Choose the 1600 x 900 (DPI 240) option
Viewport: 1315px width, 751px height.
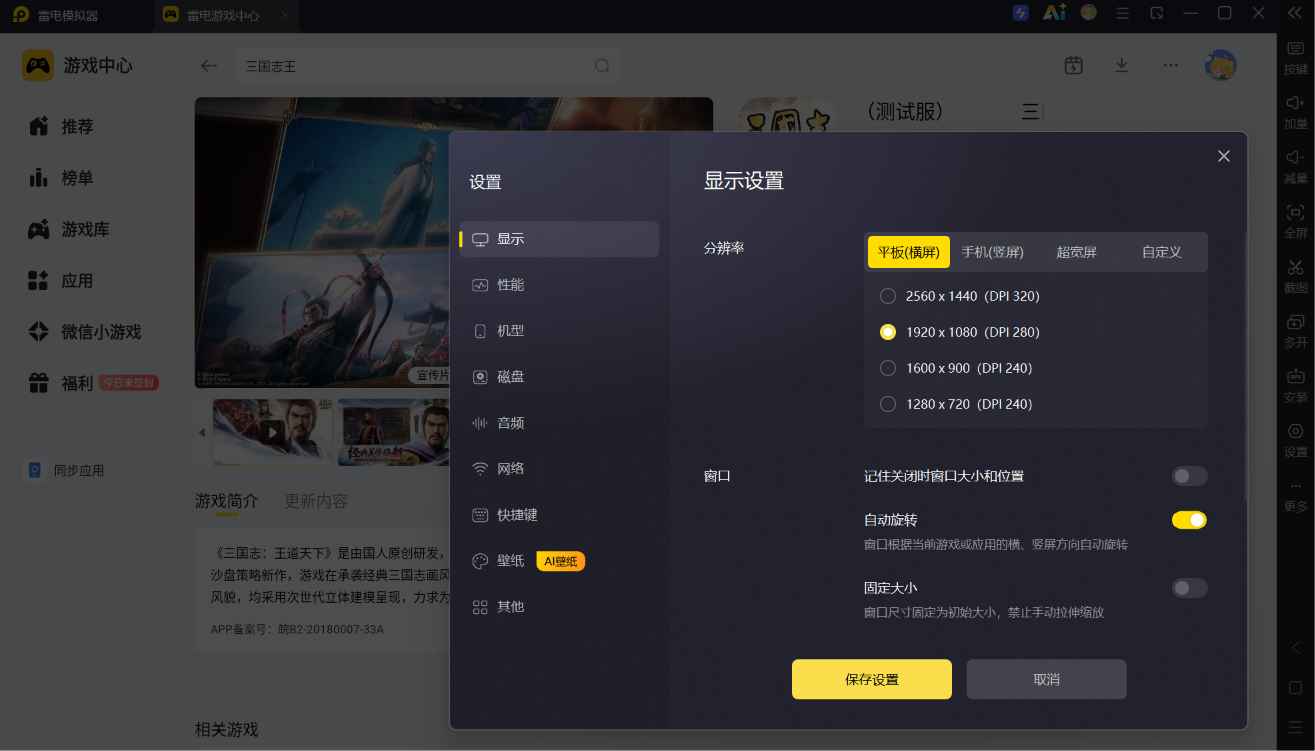(956, 368)
